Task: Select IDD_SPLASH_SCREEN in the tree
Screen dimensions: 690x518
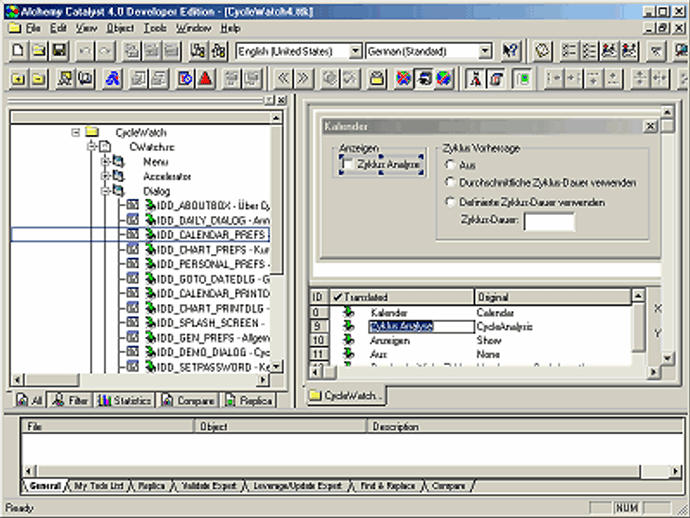Action: [x=210, y=323]
